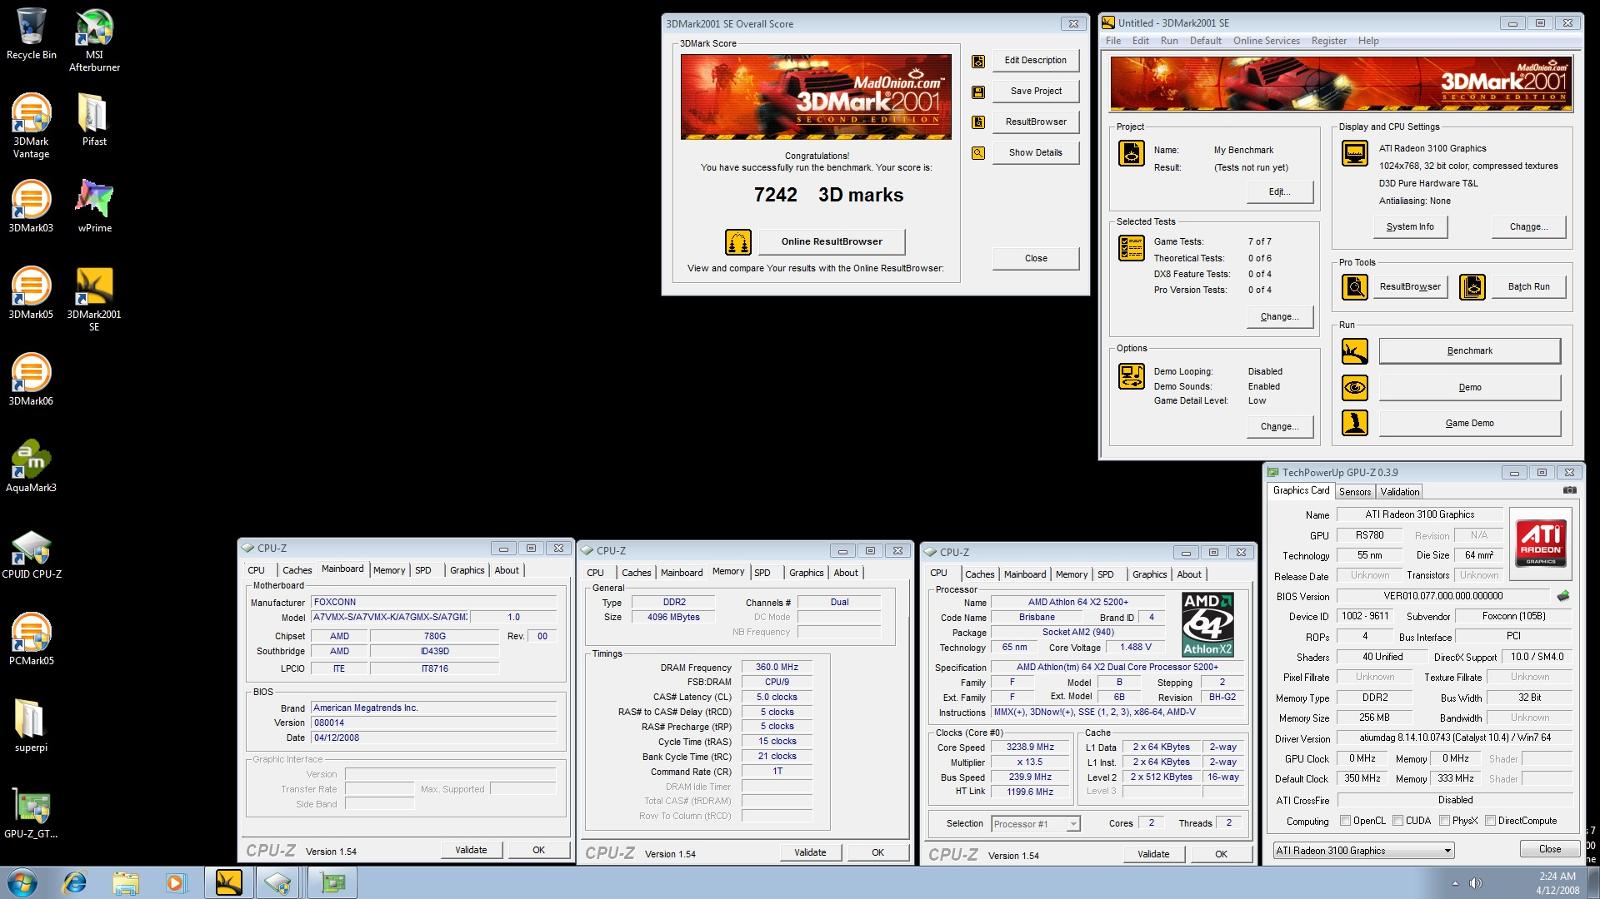Image resolution: width=1600 pixels, height=899 pixels.
Task: Click the System Info button
Action: [1410, 227]
